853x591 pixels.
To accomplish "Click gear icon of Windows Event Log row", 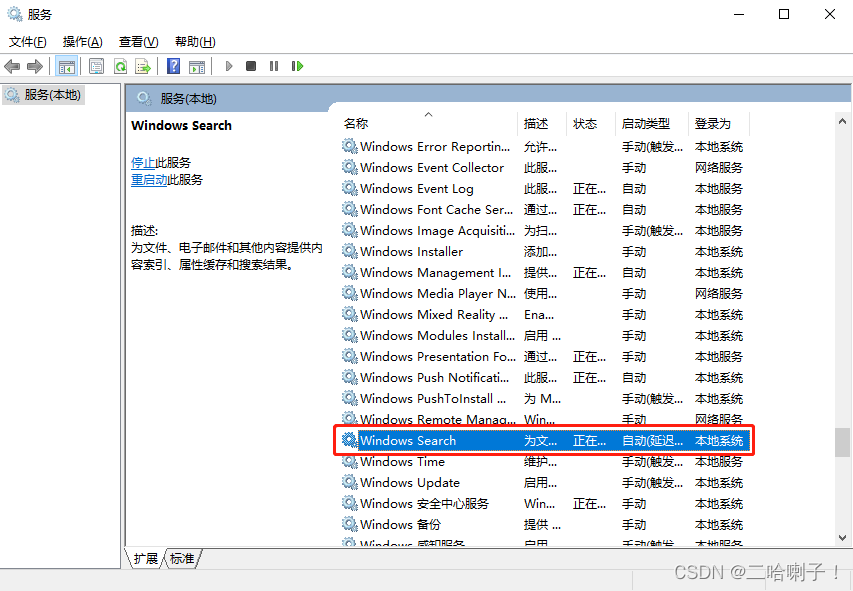I will [x=349, y=188].
